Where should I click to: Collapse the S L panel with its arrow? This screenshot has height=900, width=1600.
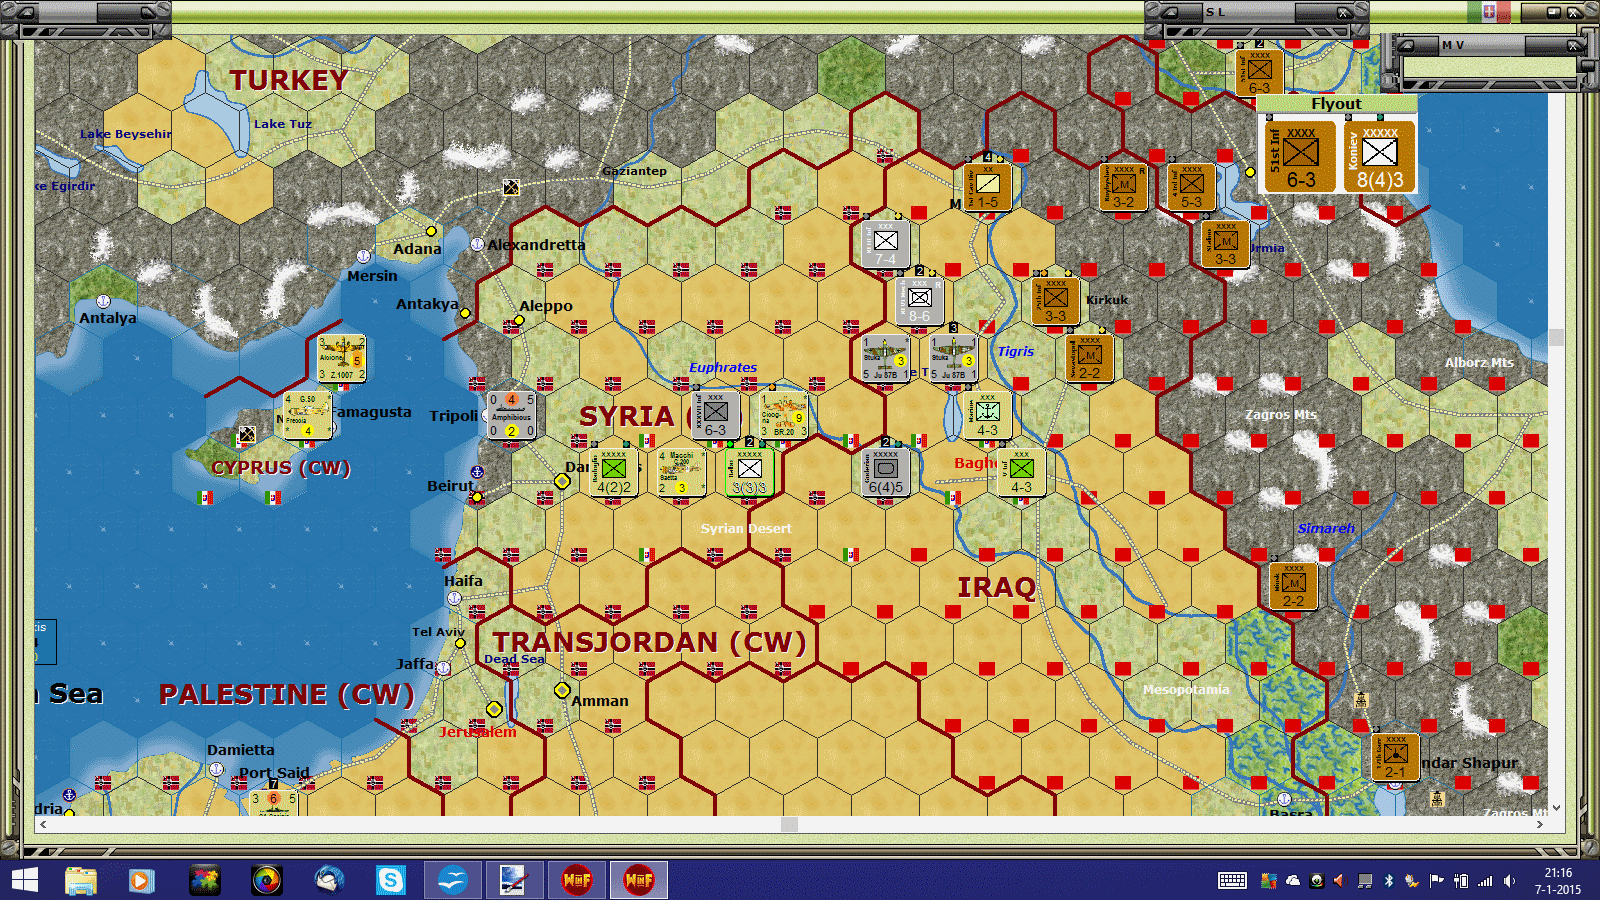tap(1169, 12)
